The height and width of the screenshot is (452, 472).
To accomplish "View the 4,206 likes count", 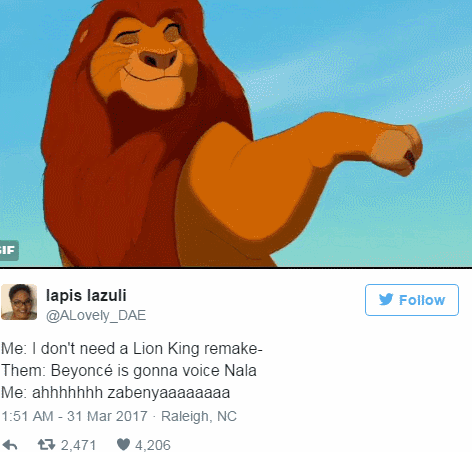I will coord(153,445).
